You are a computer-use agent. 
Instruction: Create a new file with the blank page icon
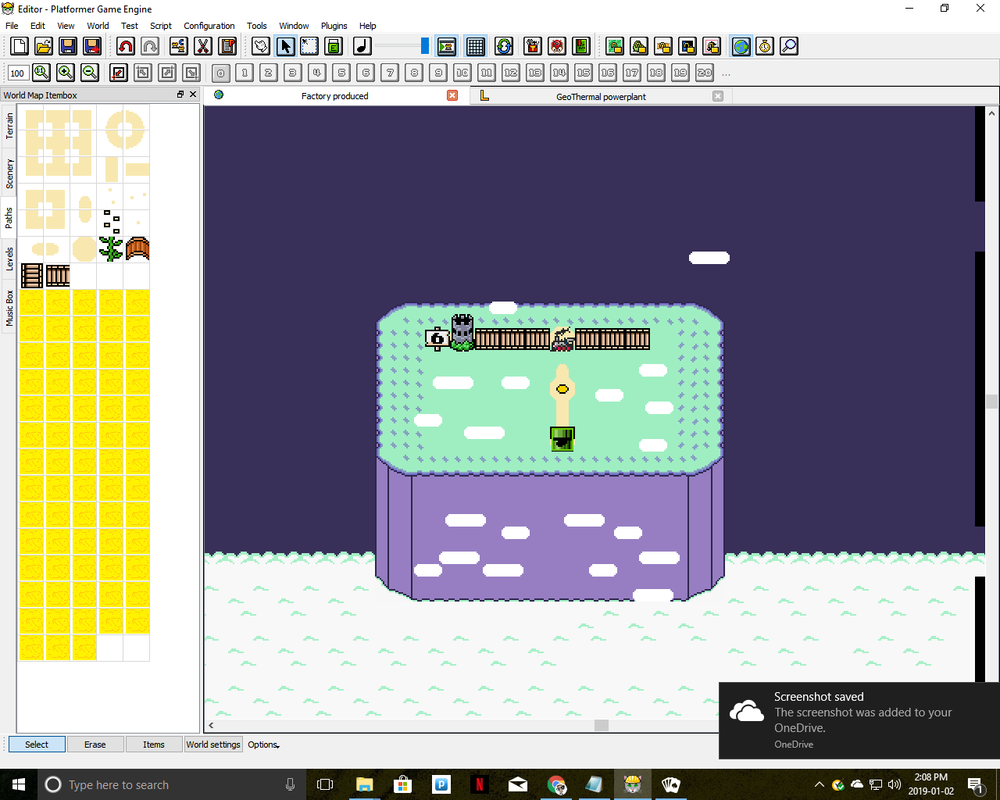(19, 46)
